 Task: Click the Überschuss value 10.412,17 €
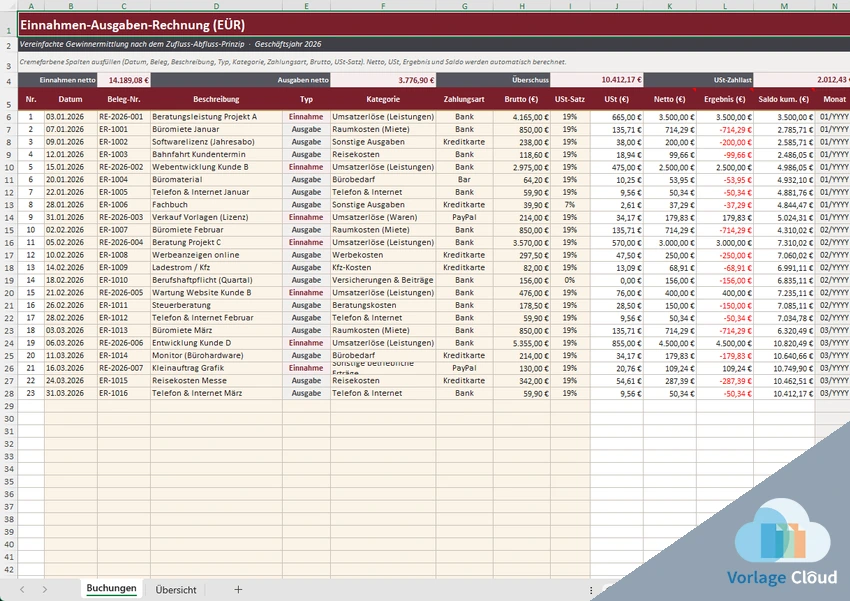[596, 80]
